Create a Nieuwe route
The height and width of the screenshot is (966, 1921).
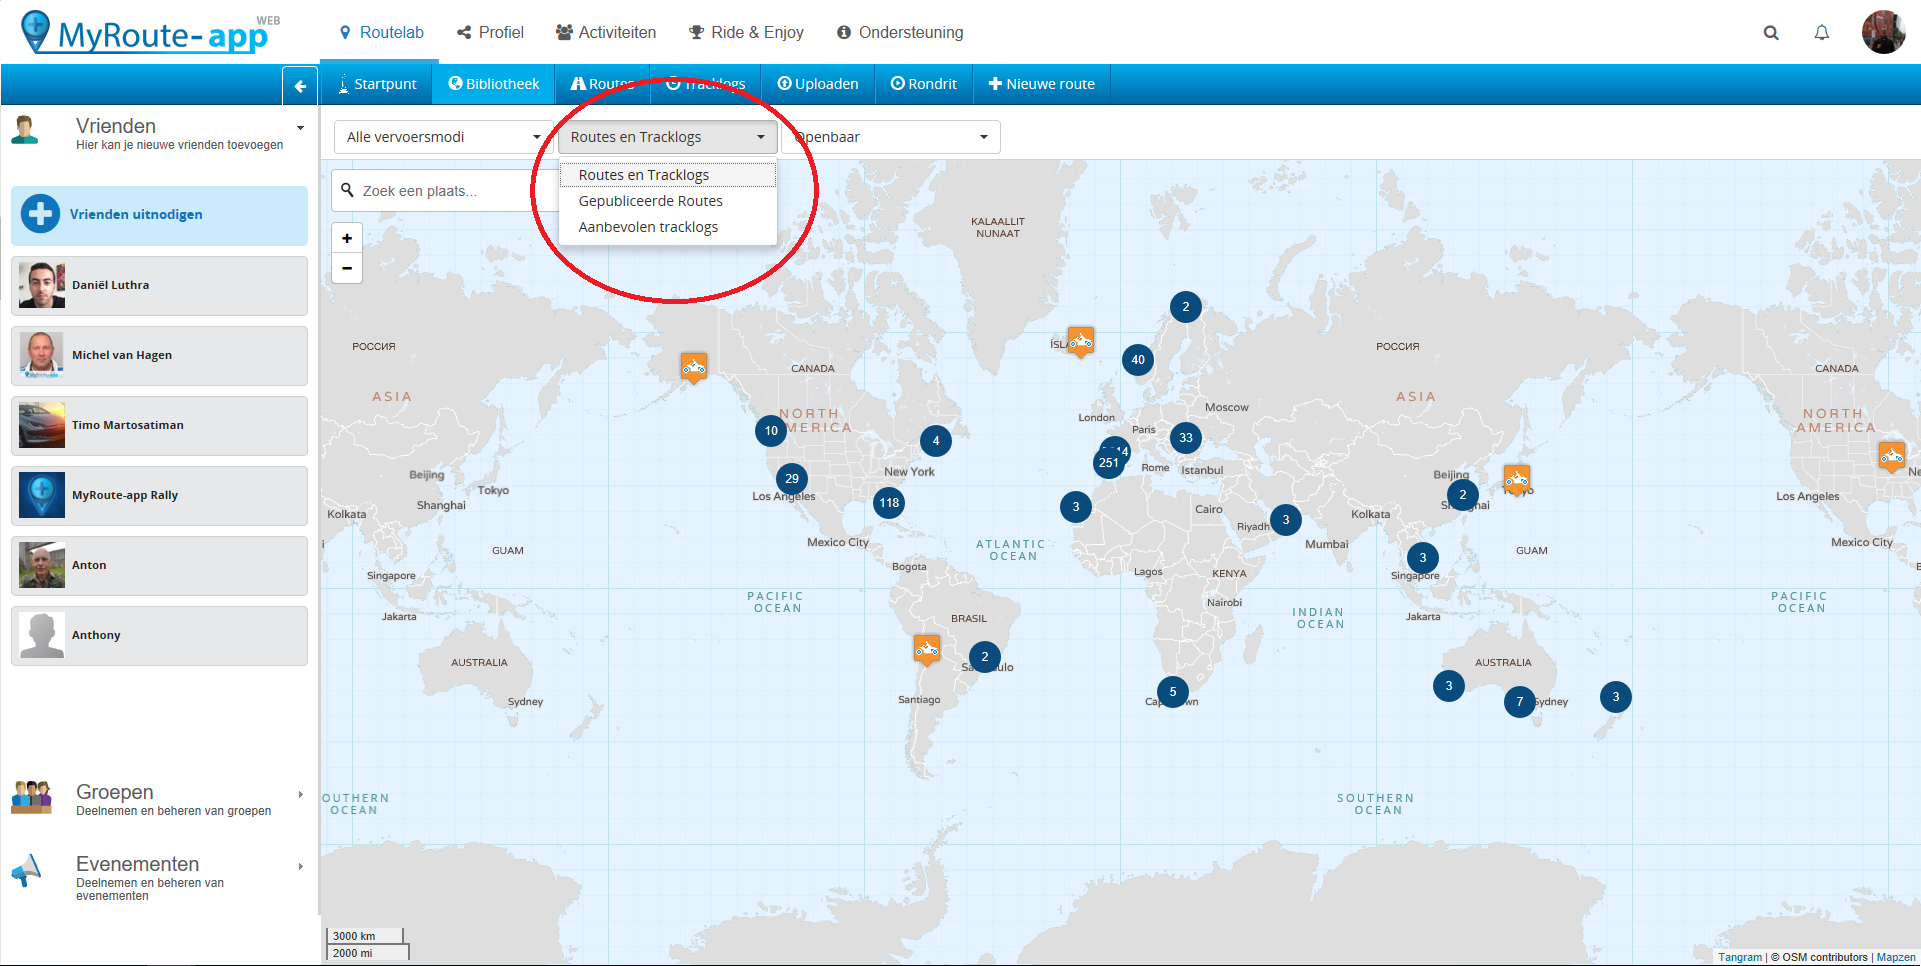point(1042,84)
